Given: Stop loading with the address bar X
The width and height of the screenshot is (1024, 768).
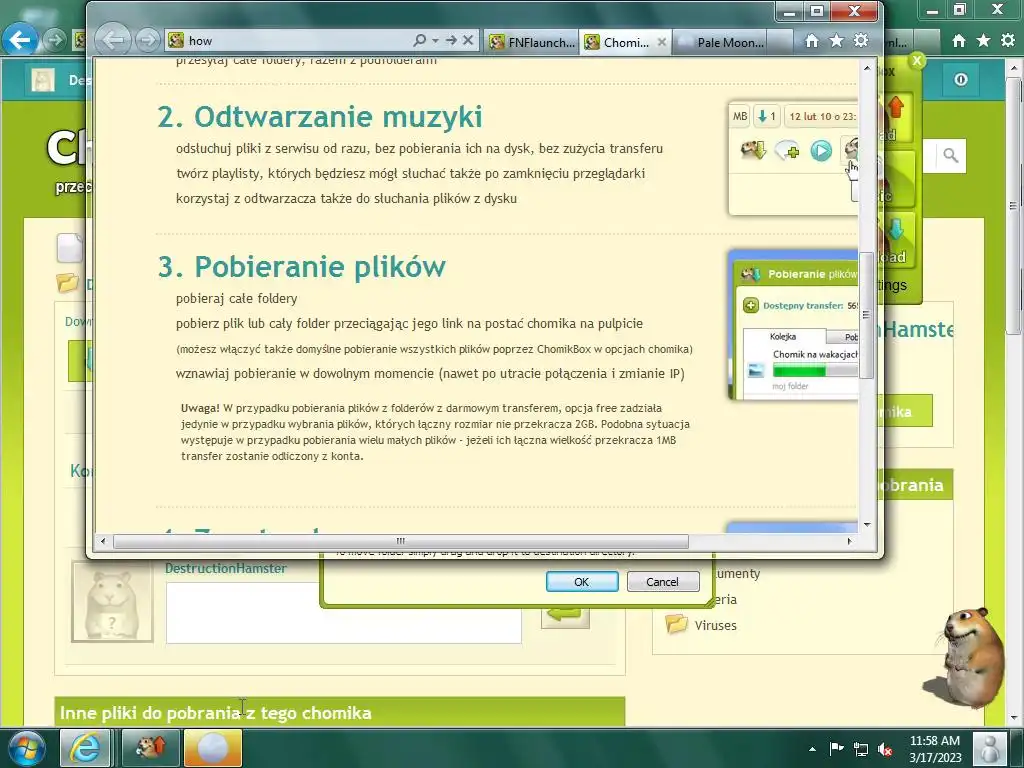Looking at the screenshot, I should [468, 40].
